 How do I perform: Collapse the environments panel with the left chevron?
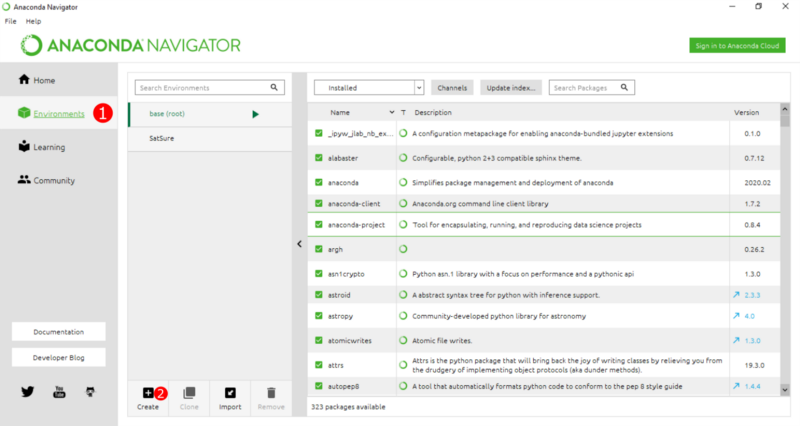click(x=299, y=244)
